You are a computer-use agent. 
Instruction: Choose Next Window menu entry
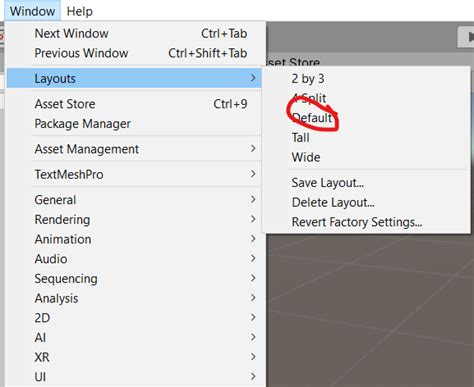coord(133,34)
